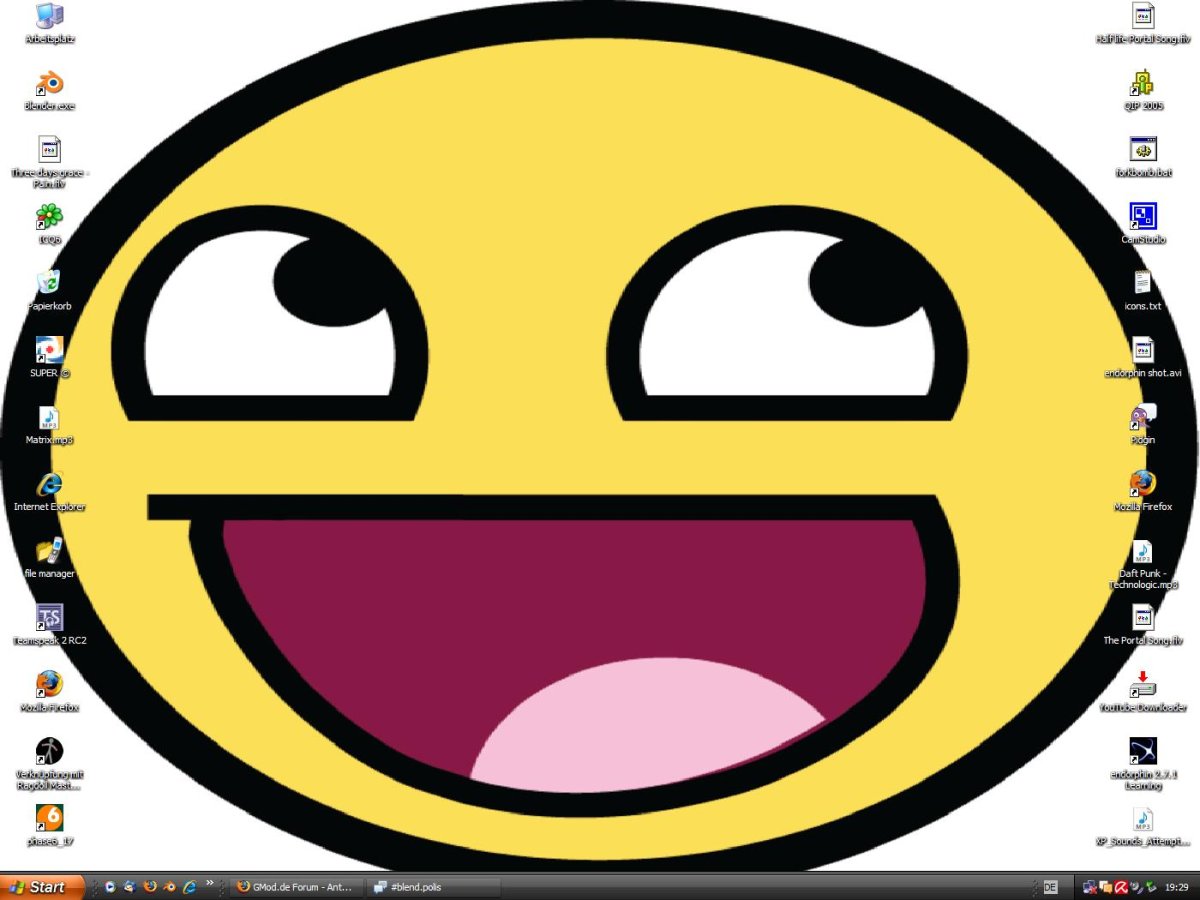Click the forkbomb.bat file icon
The image size is (1200, 900).
pyautogui.click(x=1143, y=150)
